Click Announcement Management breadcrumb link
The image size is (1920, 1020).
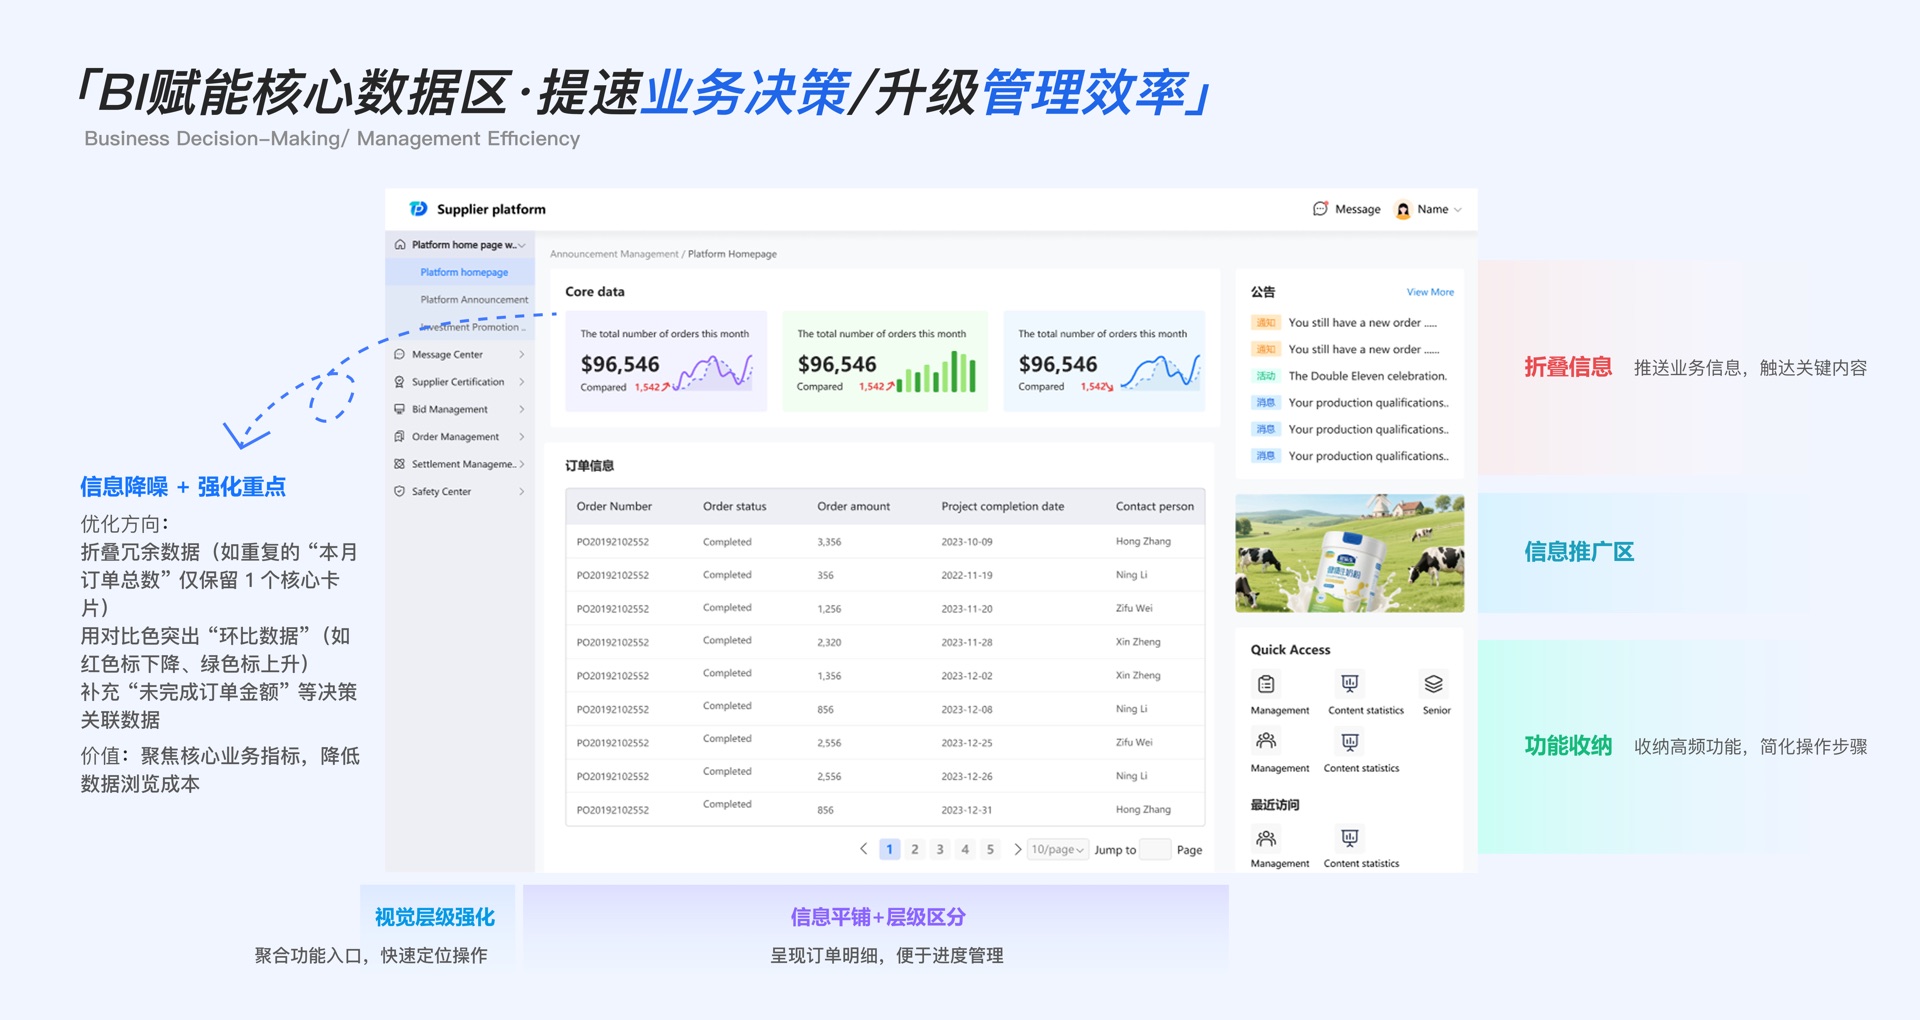pos(614,254)
